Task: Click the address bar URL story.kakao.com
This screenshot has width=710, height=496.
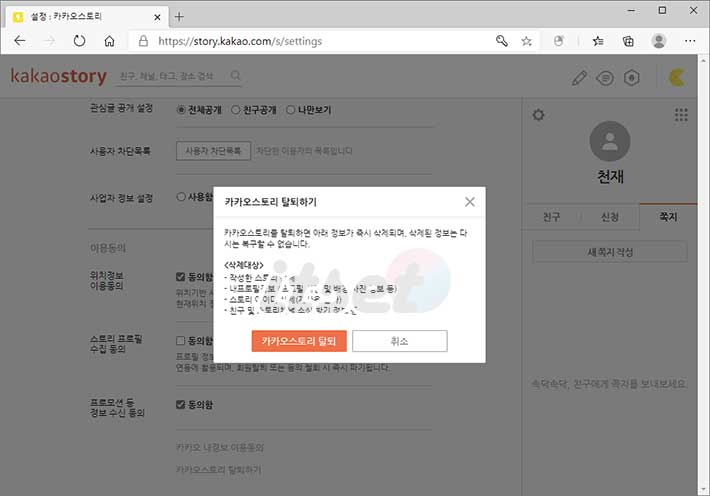Action: click(x=240, y=41)
